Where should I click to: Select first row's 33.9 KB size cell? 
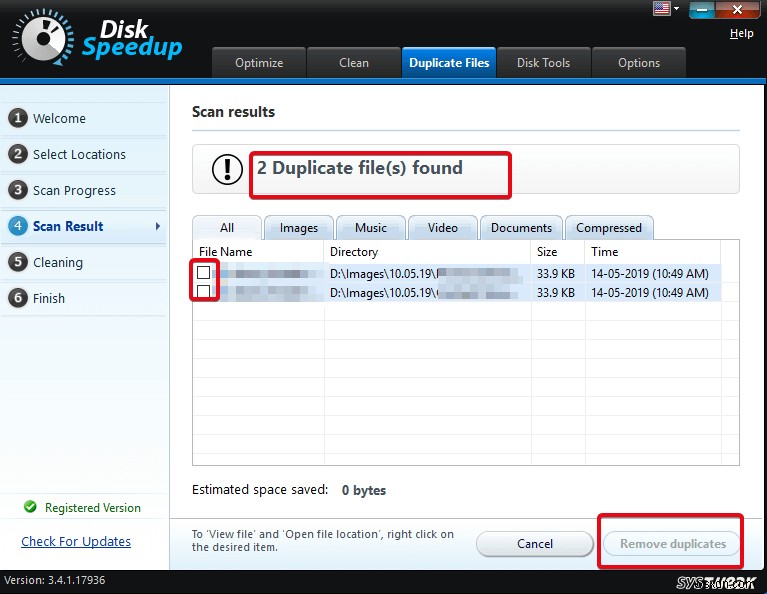[x=556, y=274]
